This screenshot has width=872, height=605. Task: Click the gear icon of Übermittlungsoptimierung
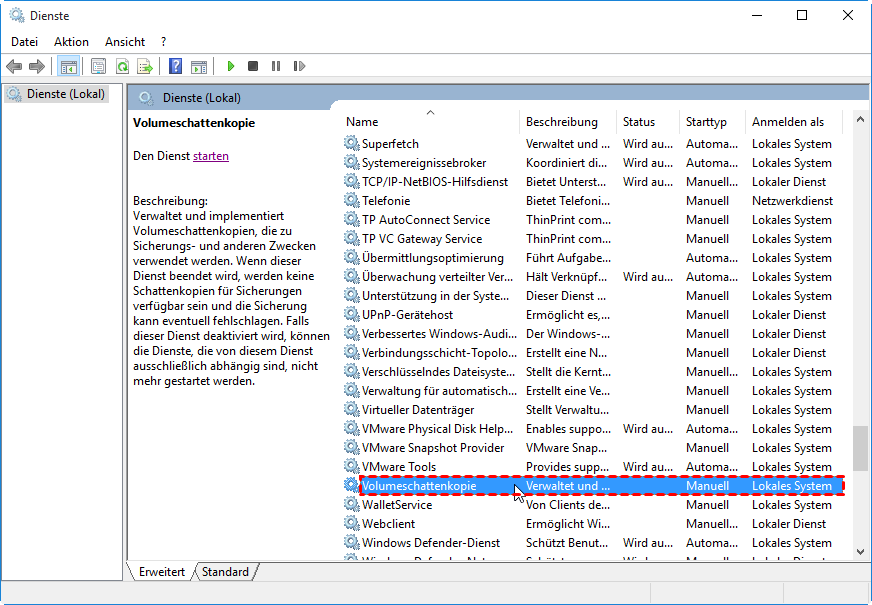click(x=351, y=257)
